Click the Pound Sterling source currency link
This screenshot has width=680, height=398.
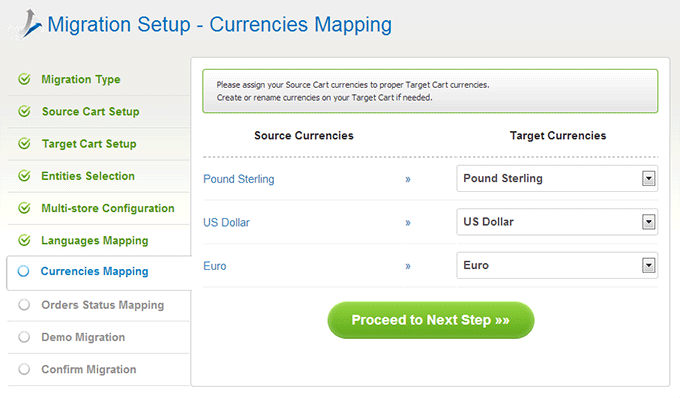(239, 179)
